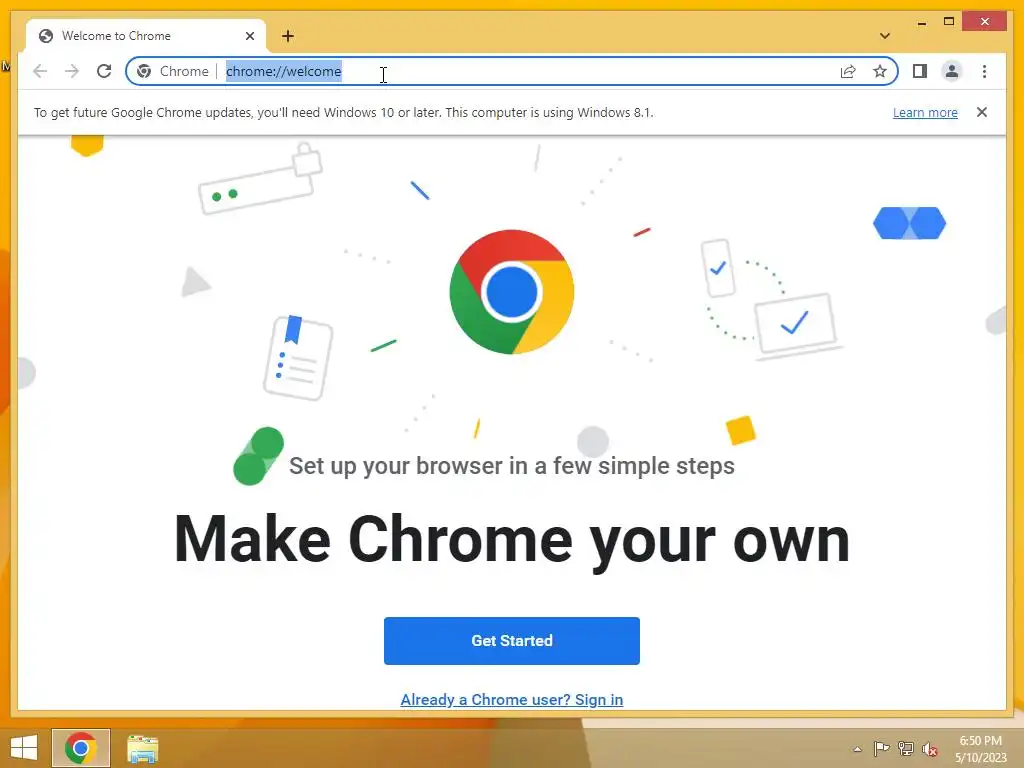Click the 'Make Chrome your own' heading
This screenshot has width=1024, height=768.
pos(511,539)
